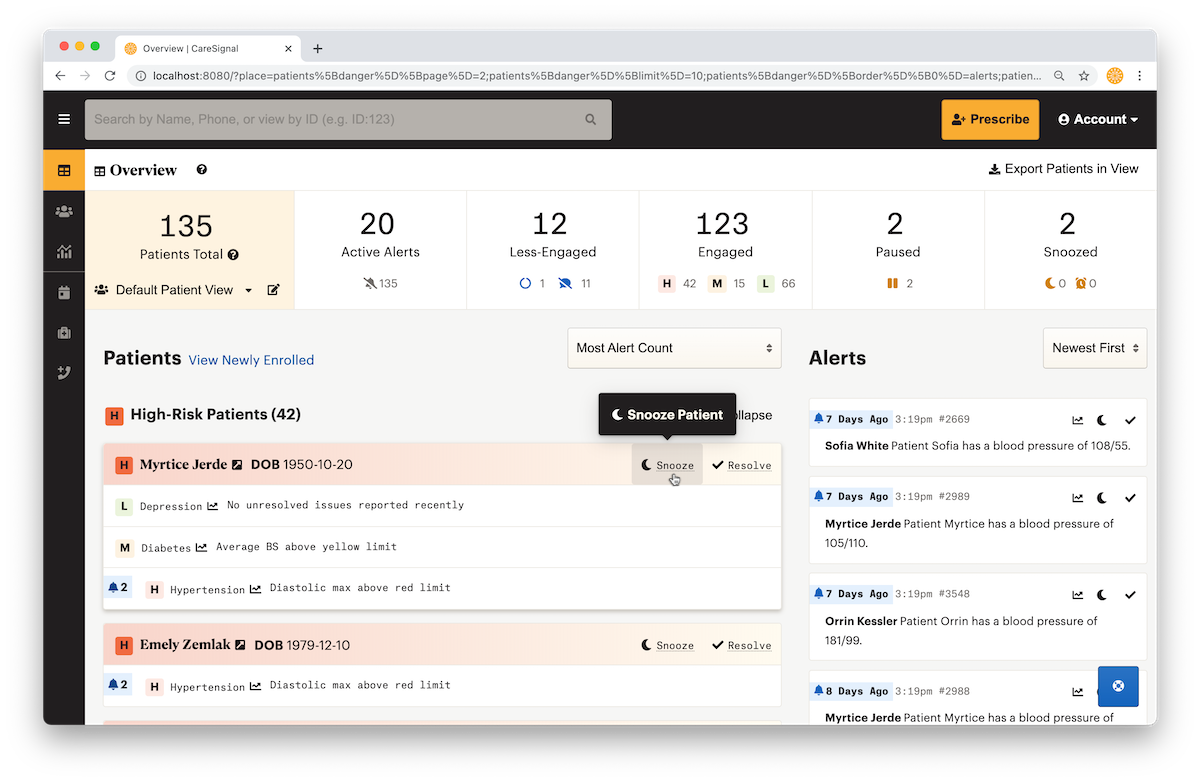Click the bell alert badge on Myrtice Jerde's Hypertension row
The image size is (1200, 782).
tap(118, 587)
